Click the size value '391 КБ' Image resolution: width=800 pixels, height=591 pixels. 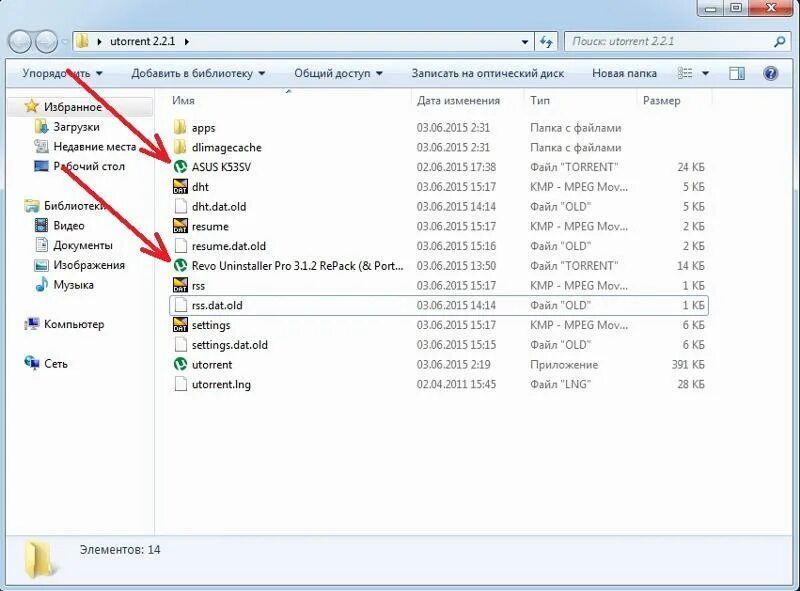tap(688, 365)
